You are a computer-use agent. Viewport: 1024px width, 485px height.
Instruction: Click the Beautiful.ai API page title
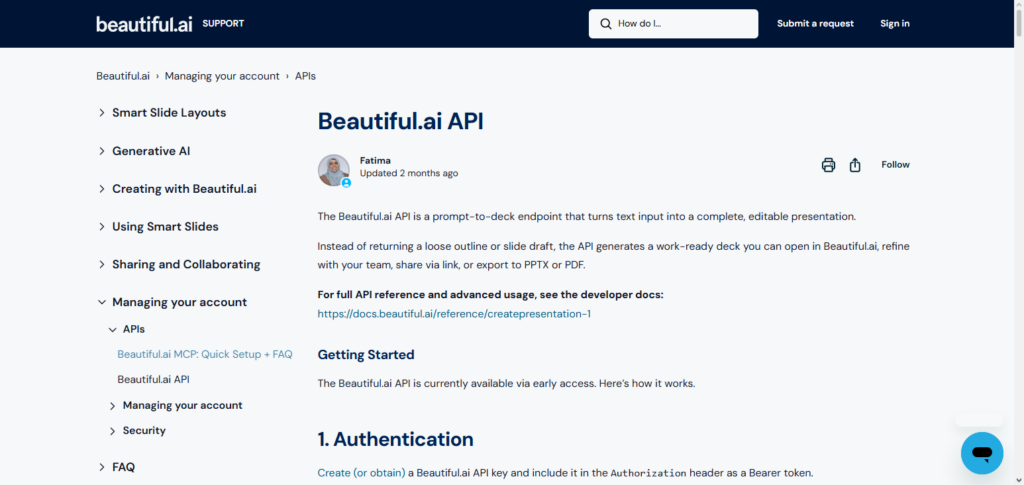pos(400,121)
